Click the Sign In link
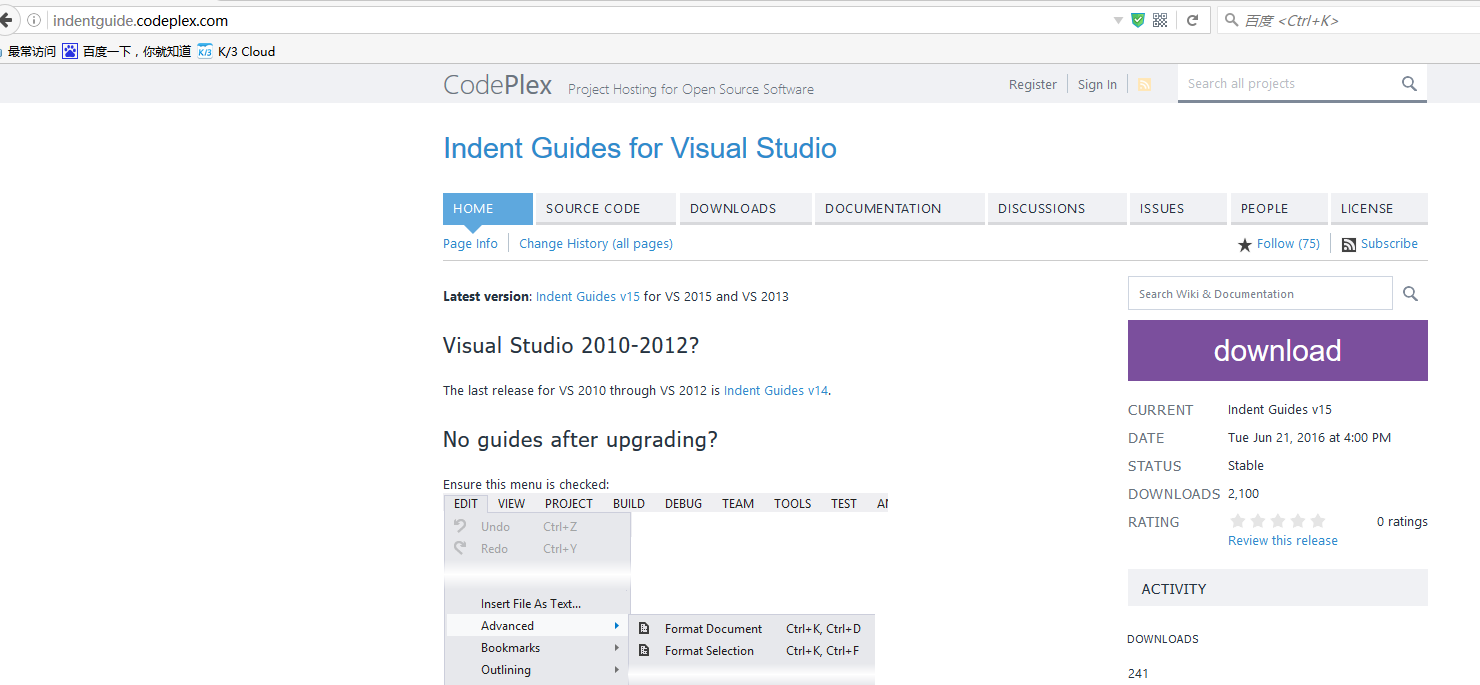1480x685 pixels. 1097,84
